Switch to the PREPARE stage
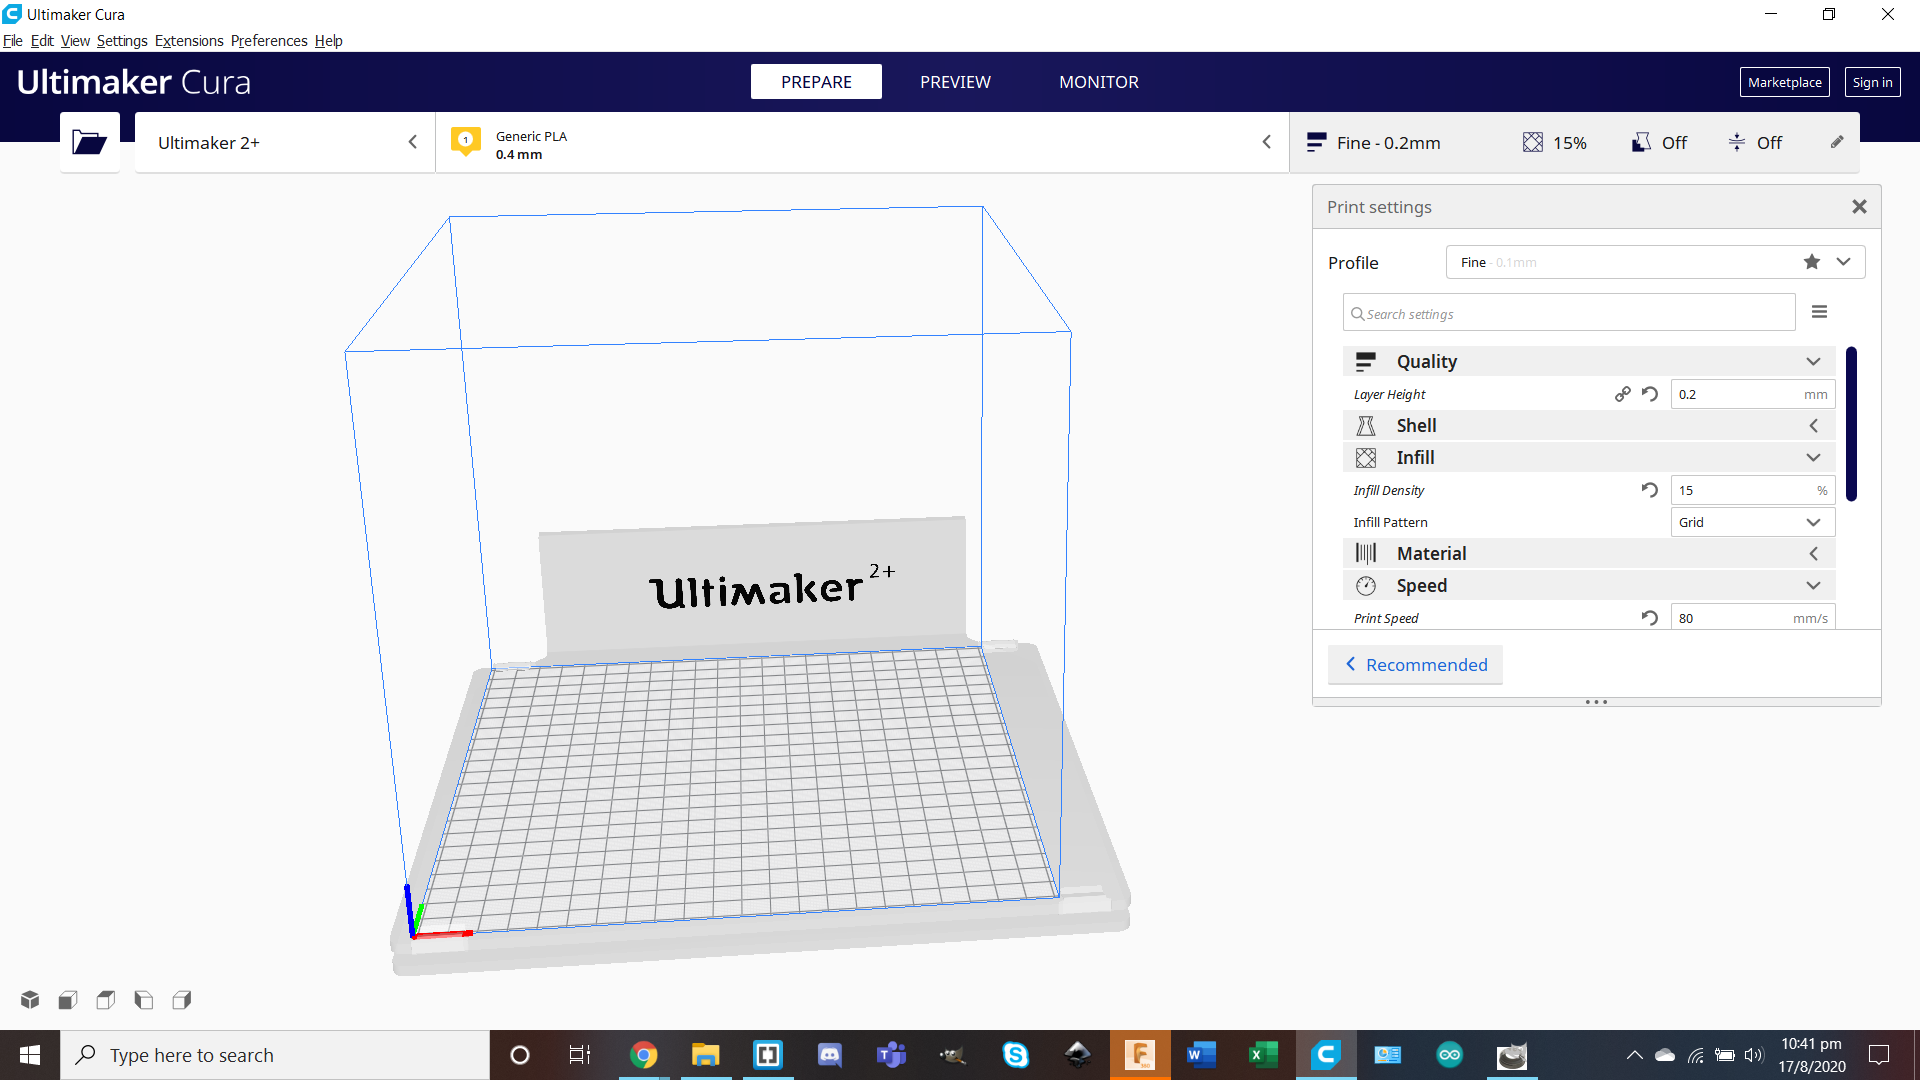The image size is (1920, 1080). click(816, 82)
